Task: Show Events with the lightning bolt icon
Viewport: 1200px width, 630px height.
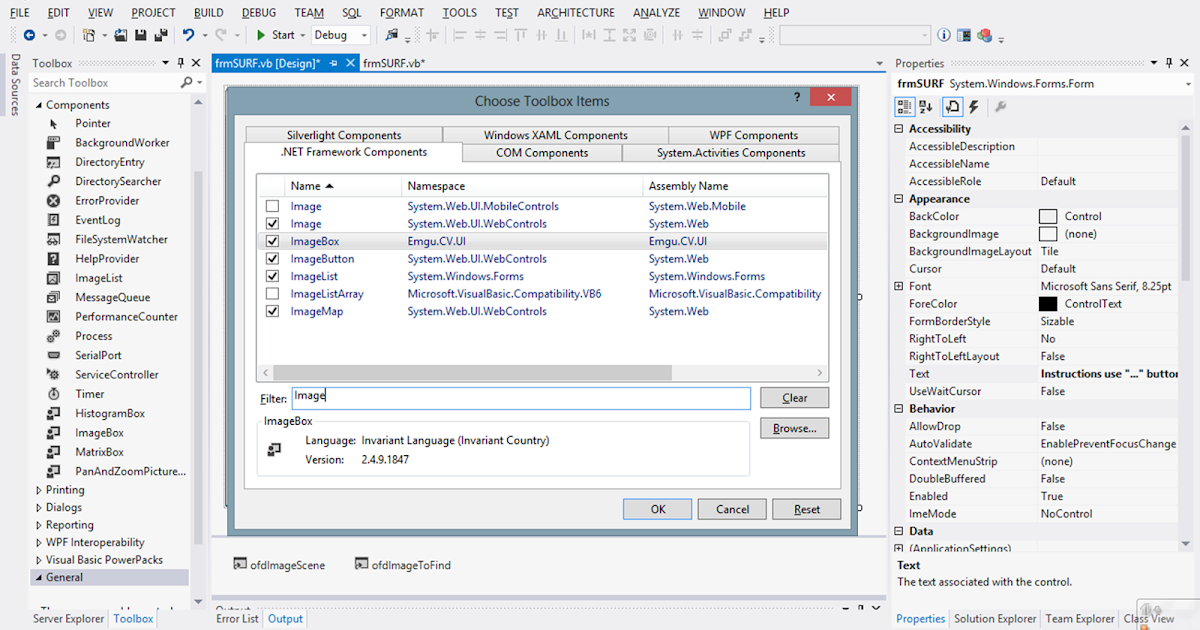Action: (x=974, y=106)
